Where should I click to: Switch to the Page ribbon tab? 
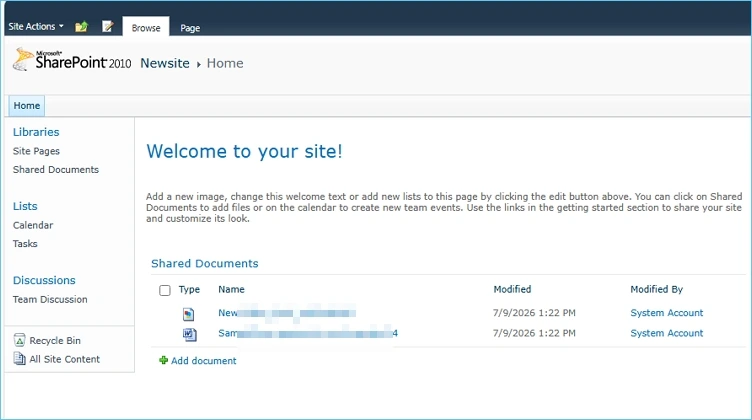pyautogui.click(x=190, y=28)
